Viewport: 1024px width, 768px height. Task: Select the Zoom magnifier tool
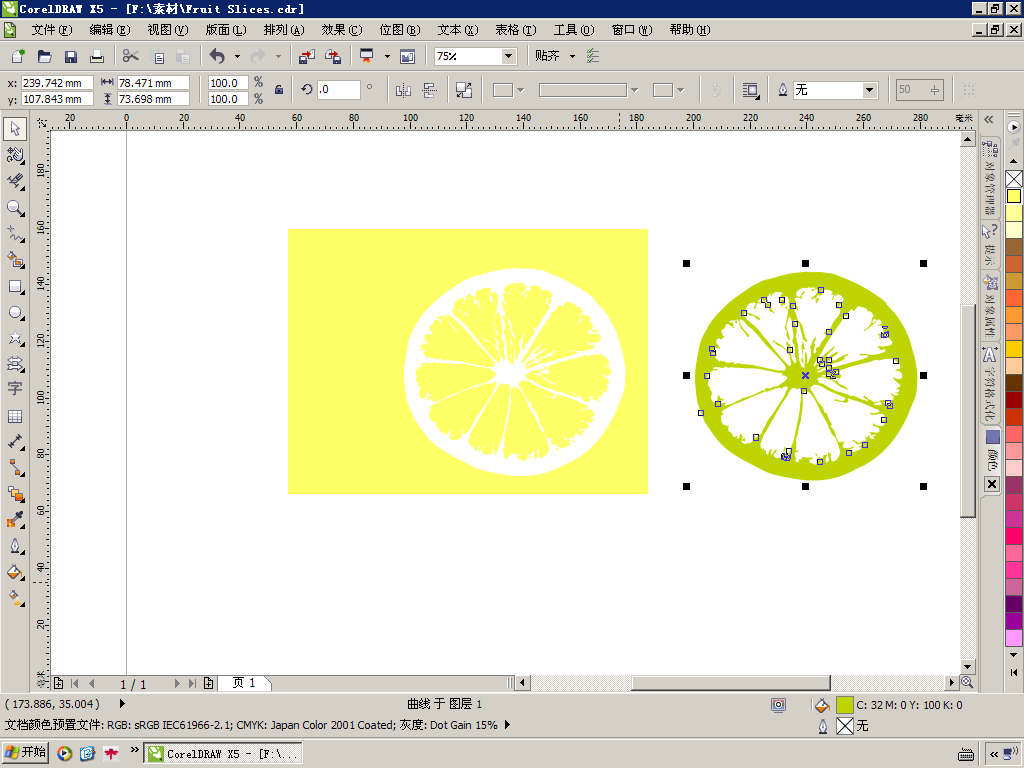[x=14, y=208]
